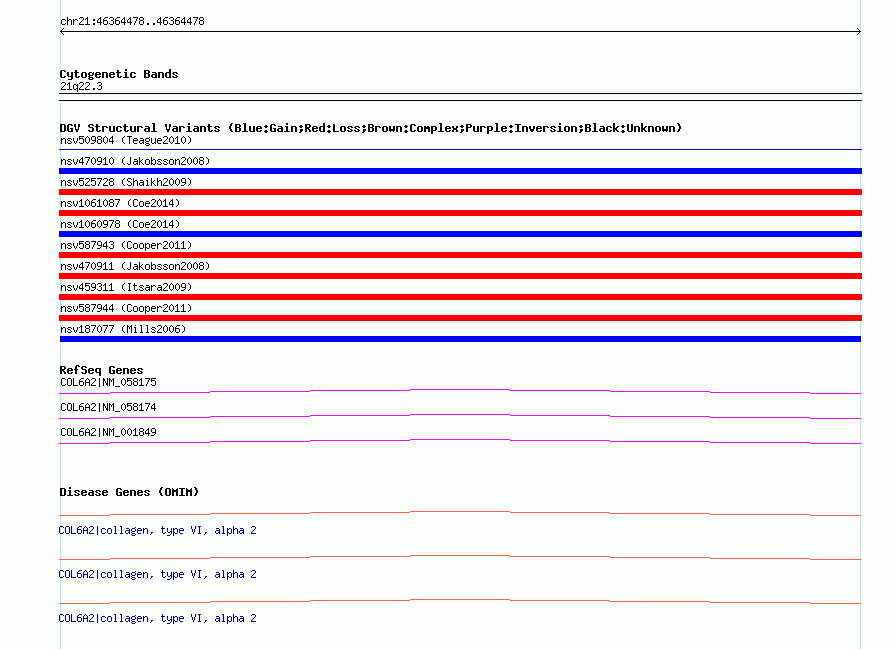Select the nsv470911 Jakobsson2008 red bar
This screenshot has height=649, width=890.
tap(460, 276)
